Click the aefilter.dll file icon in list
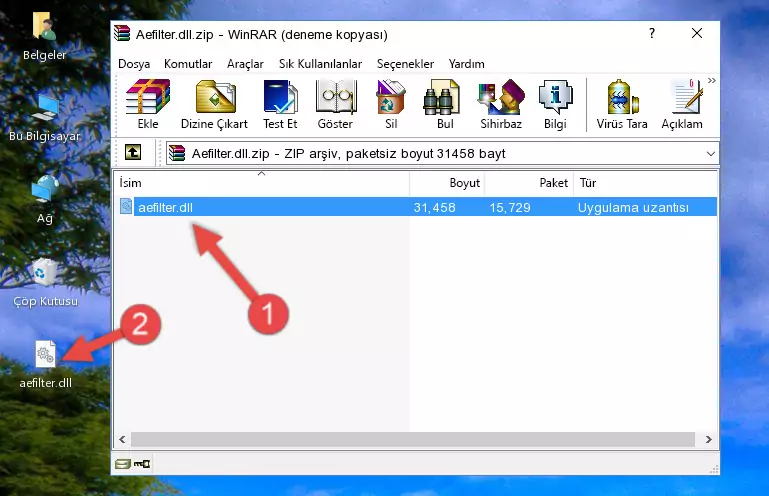 click(x=126, y=207)
